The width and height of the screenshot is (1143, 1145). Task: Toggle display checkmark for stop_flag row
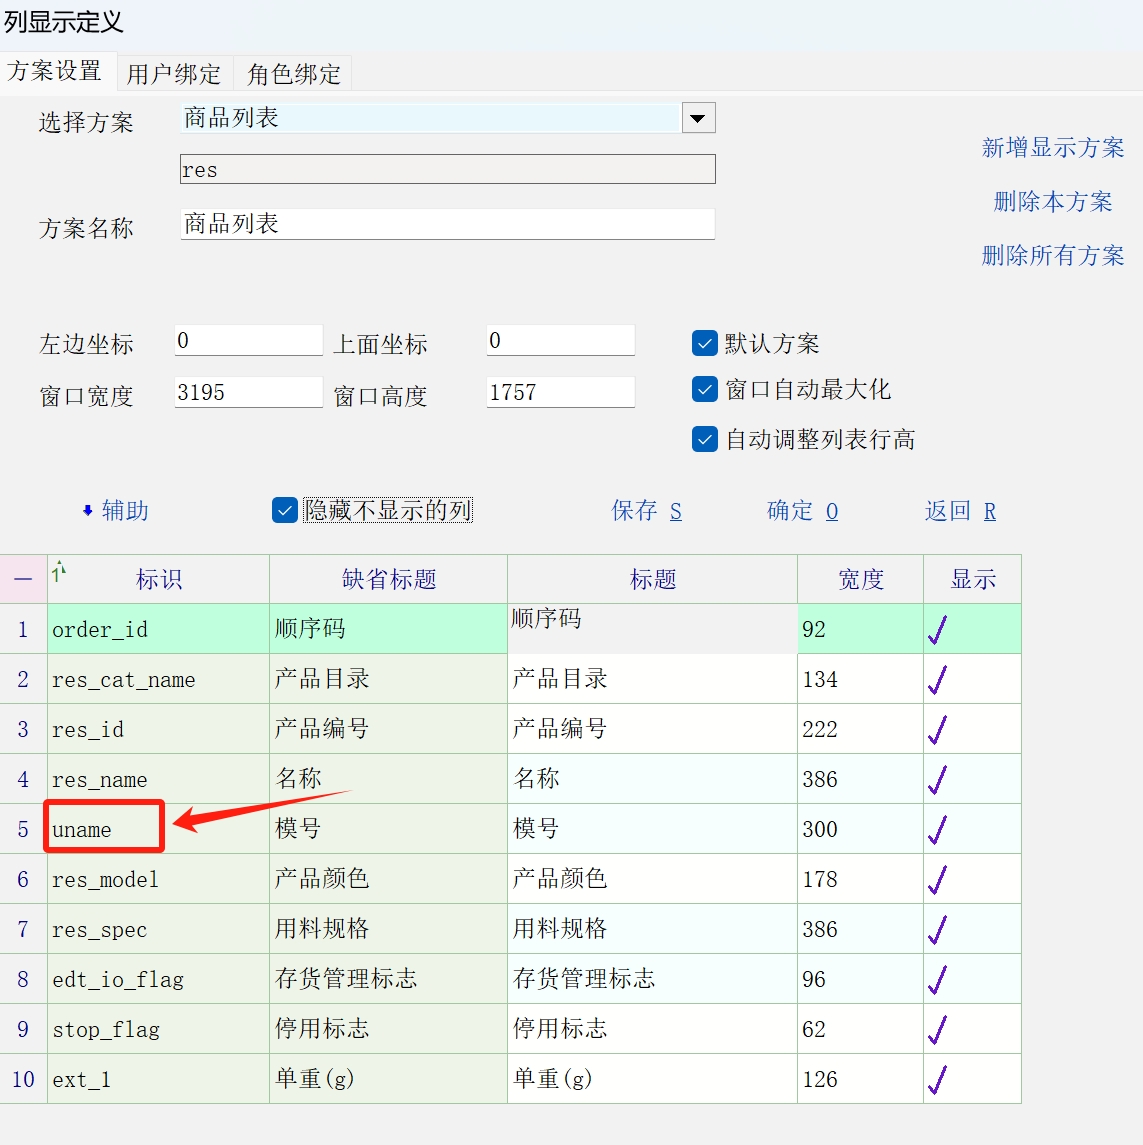(937, 1029)
